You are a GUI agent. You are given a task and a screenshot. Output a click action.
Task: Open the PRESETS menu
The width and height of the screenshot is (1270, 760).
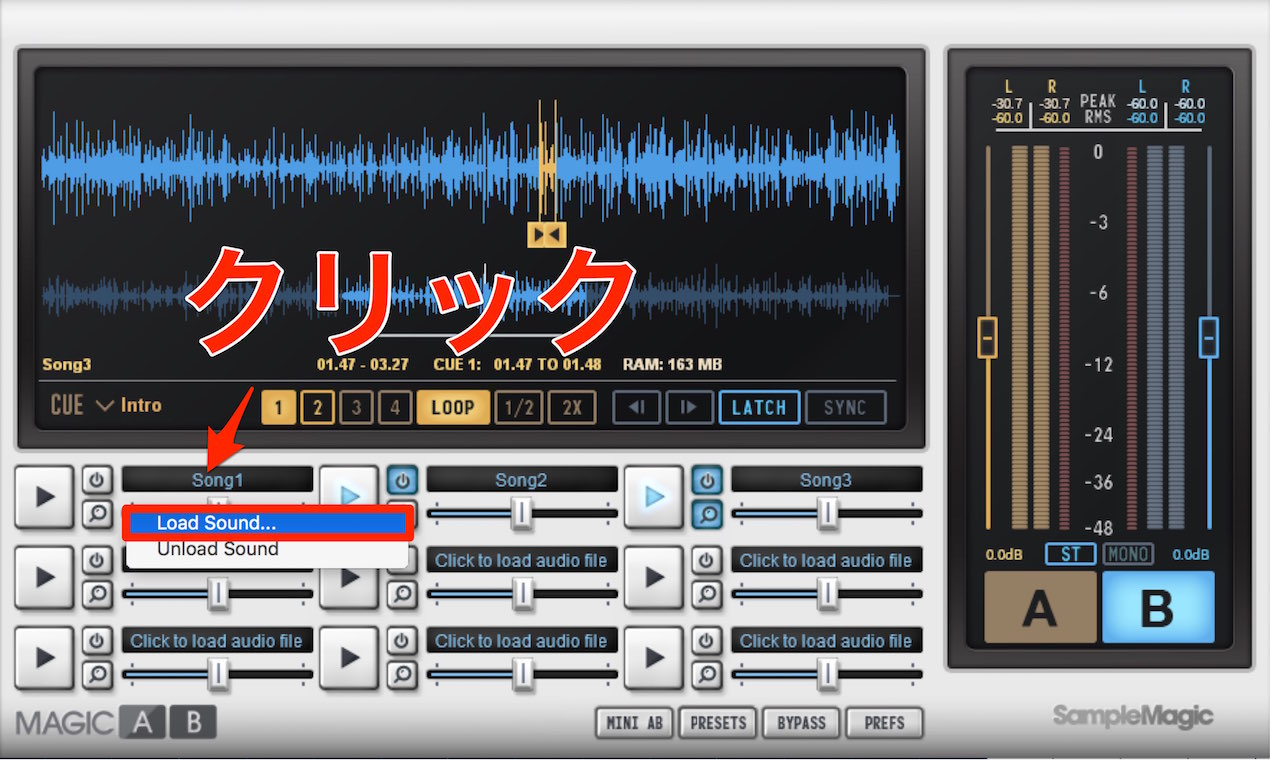point(718,722)
